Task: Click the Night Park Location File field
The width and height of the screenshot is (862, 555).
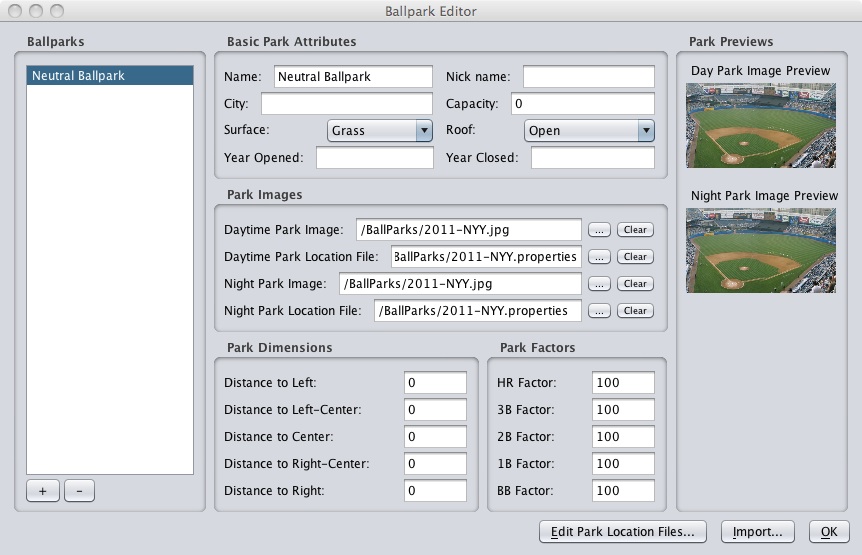Action: click(x=478, y=310)
